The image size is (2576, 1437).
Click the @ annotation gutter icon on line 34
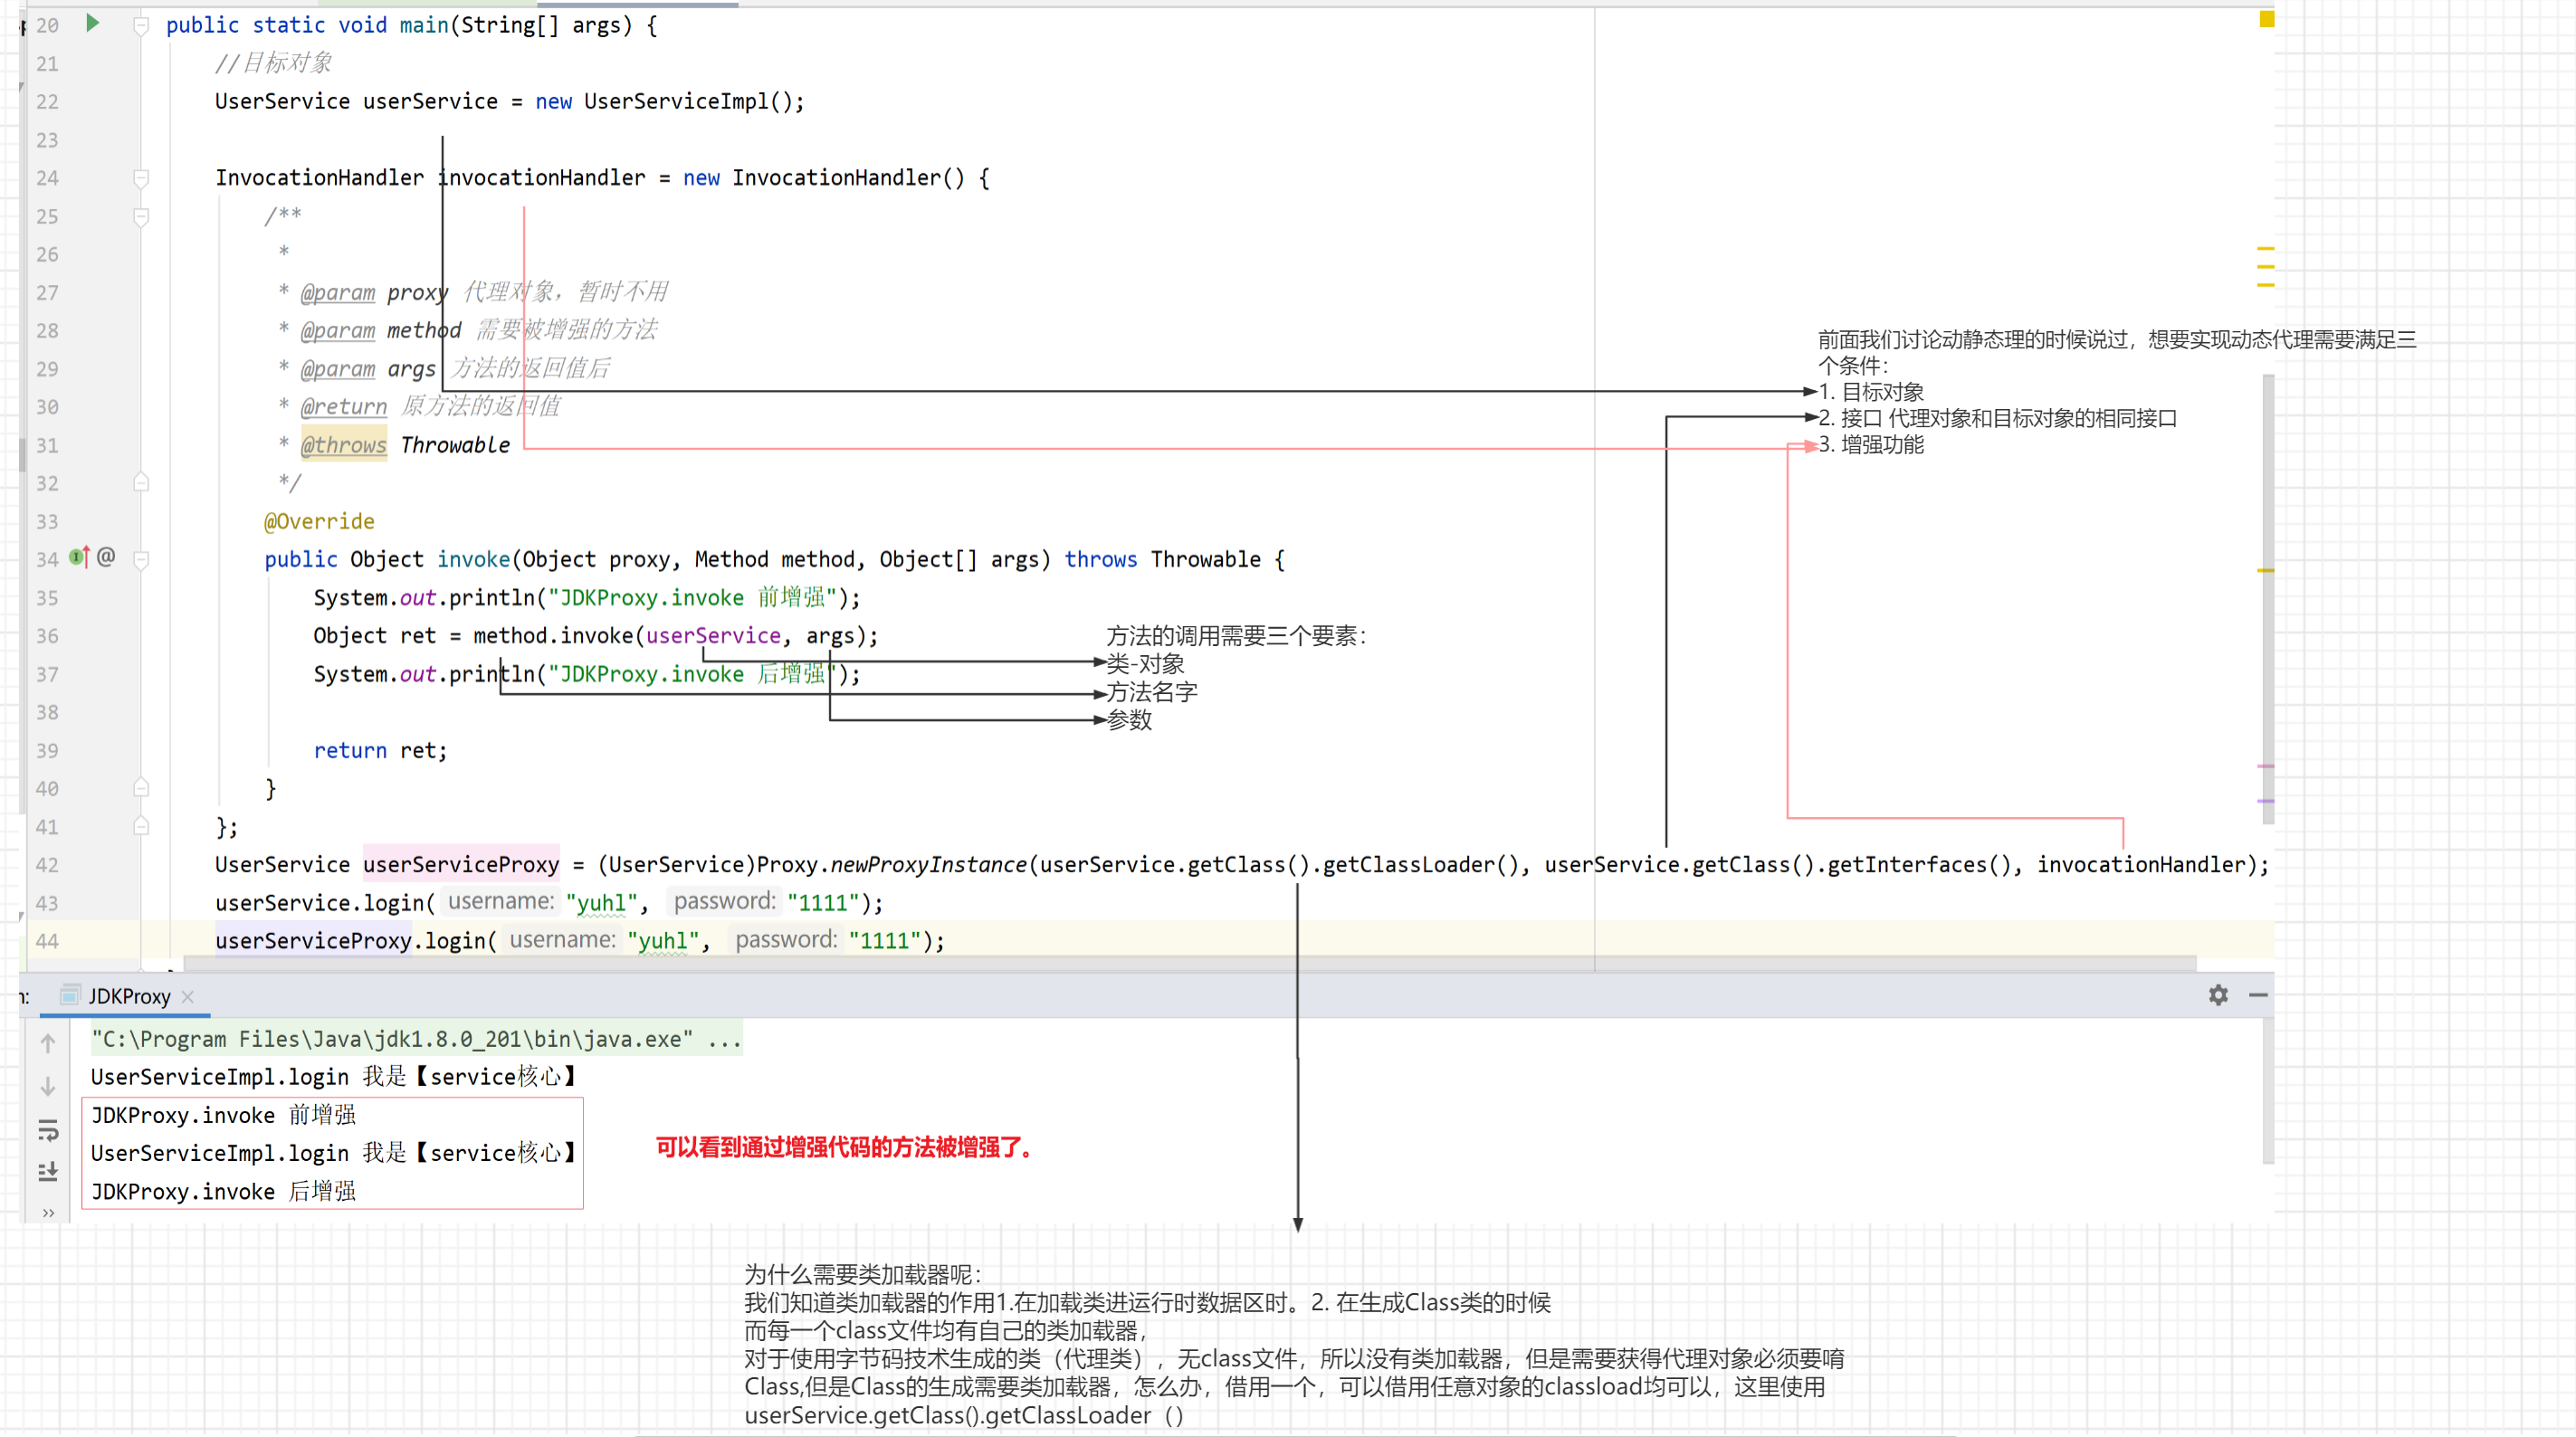[x=106, y=556]
